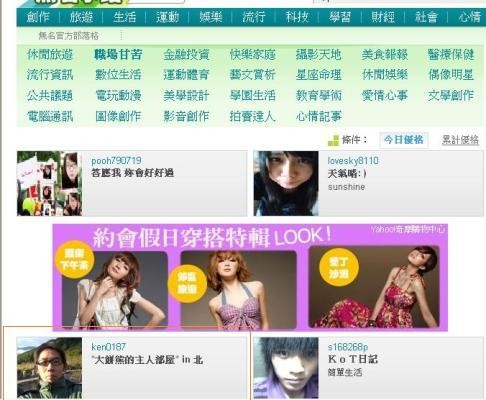Click the first model photo in banner
Image resolution: width=486 pixels, height=400 pixels.
115,289
